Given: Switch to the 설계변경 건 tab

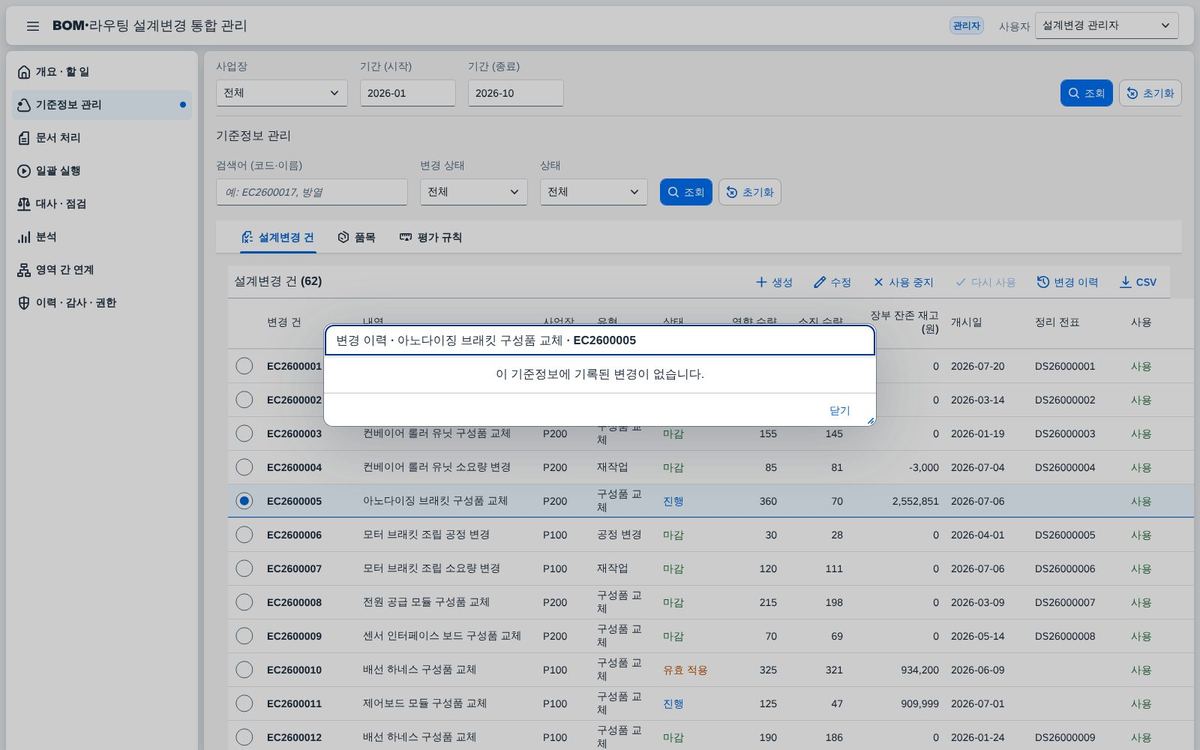Looking at the screenshot, I should point(277,237).
